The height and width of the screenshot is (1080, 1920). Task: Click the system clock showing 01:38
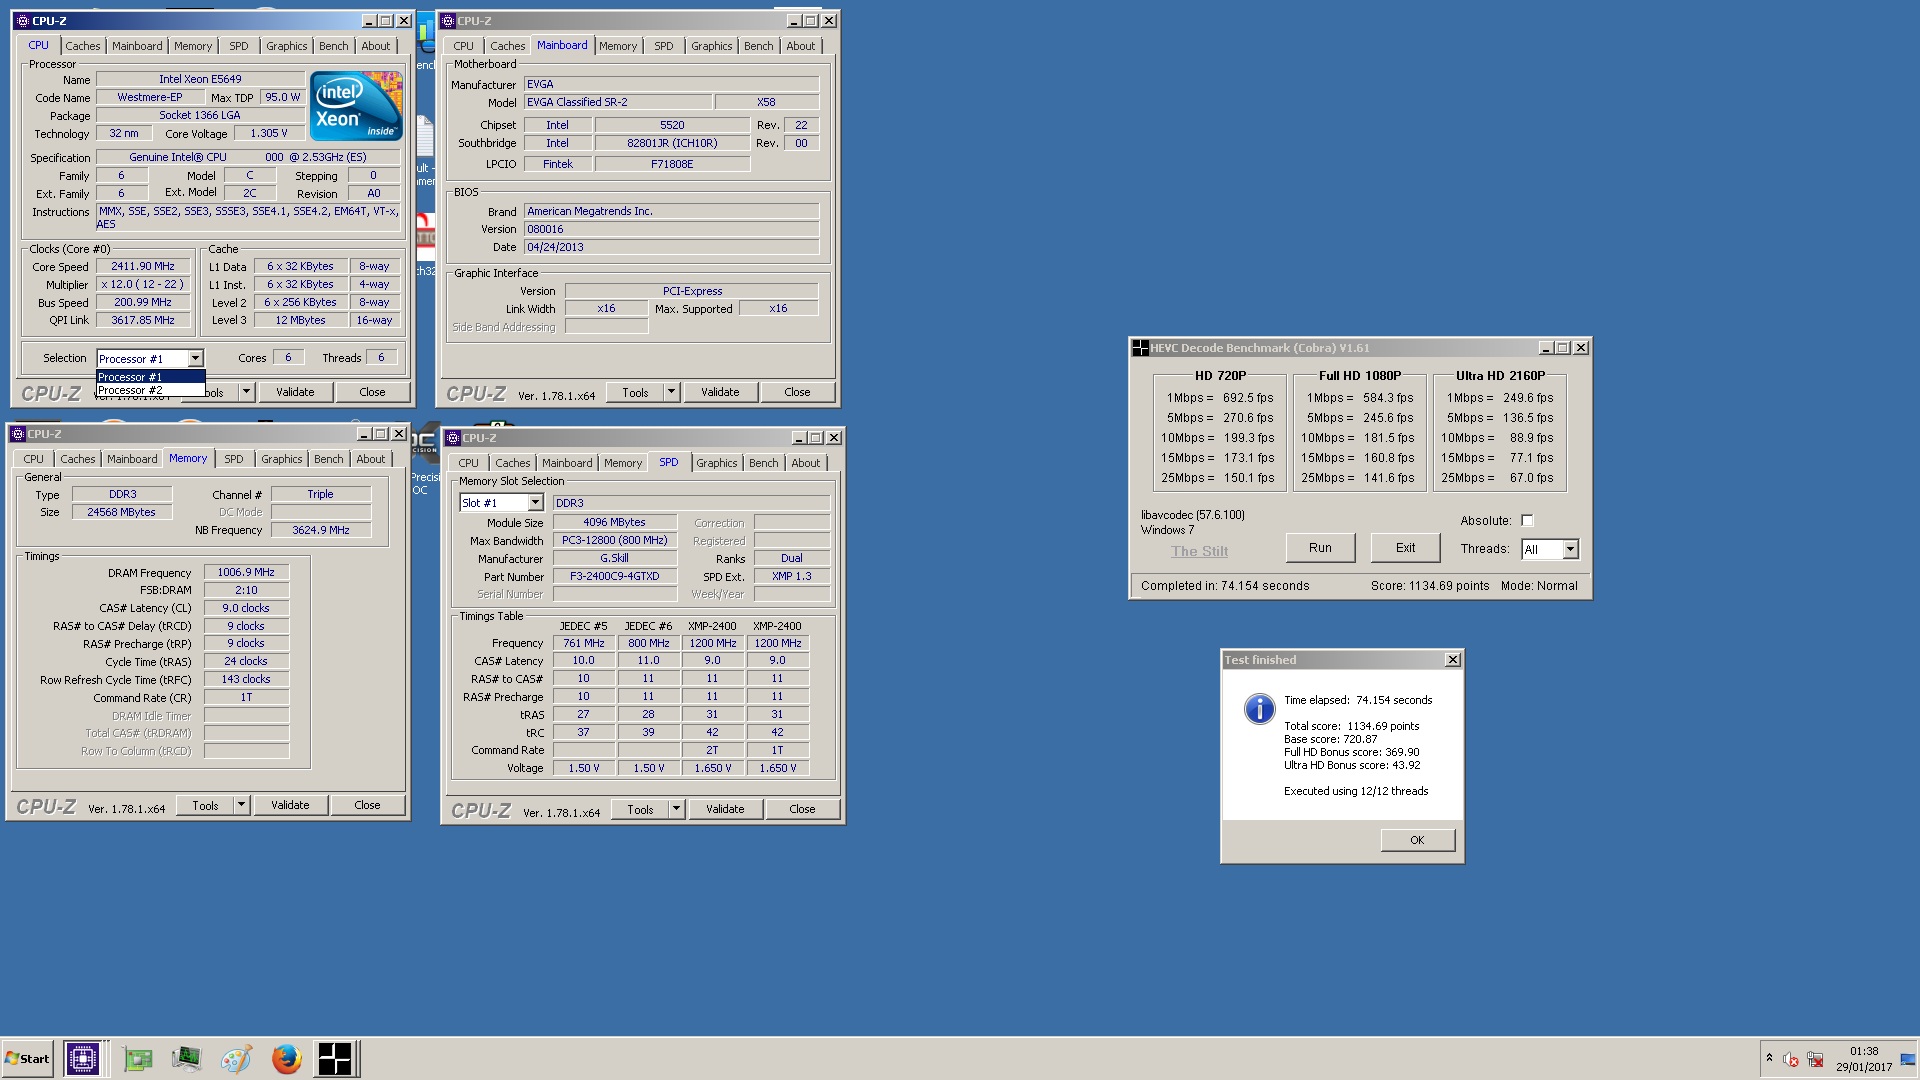pos(1864,1051)
